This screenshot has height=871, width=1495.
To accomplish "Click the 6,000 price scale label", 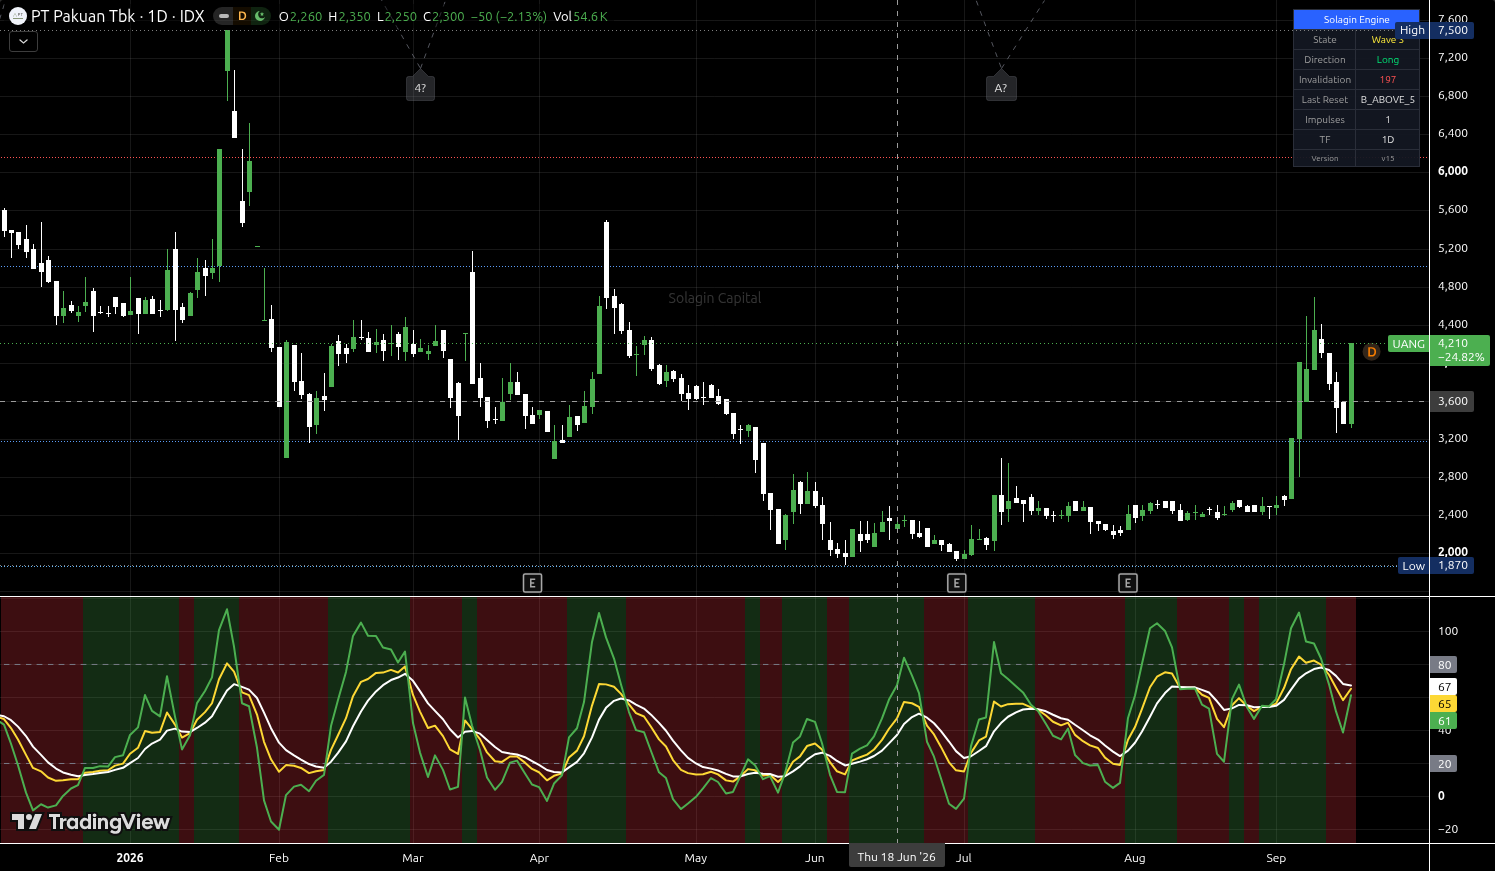I will (1452, 171).
